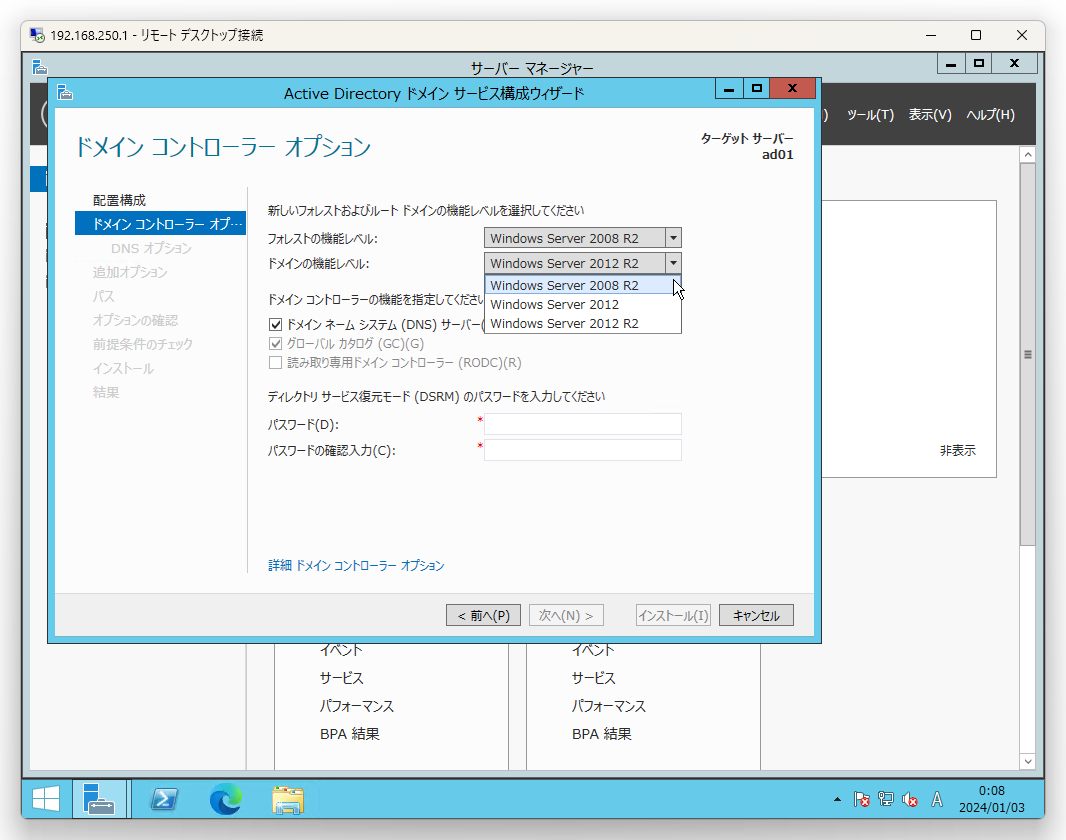Screen dimensions: 1066x840
Task: Click the flag notification tray icon
Action: tap(861, 799)
